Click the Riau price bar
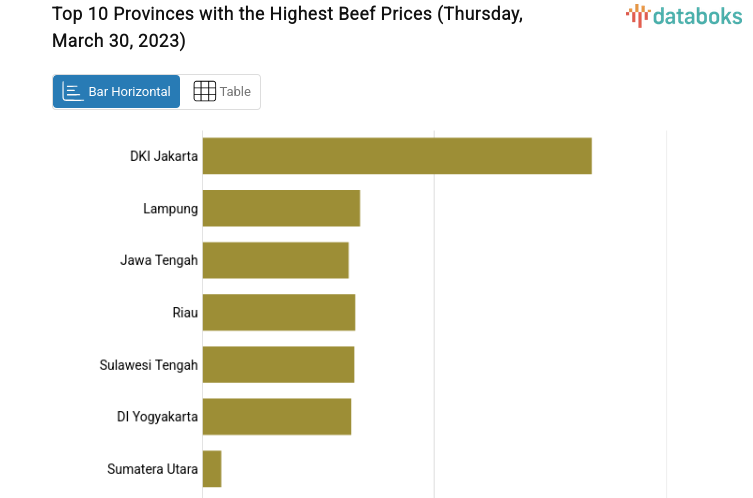This screenshot has height=498, width=753. tap(279, 312)
